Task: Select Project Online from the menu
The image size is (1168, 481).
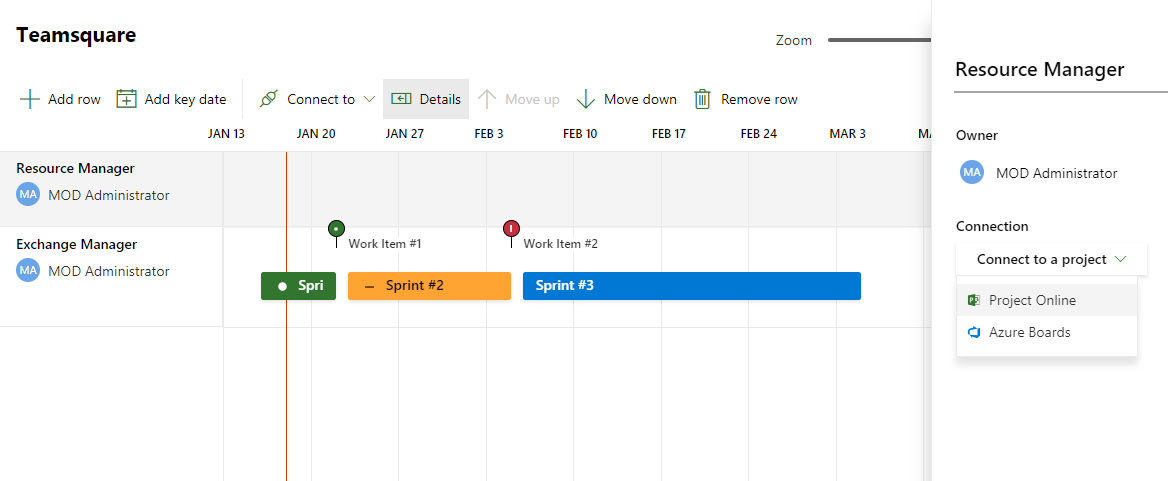Action: coord(1032,300)
